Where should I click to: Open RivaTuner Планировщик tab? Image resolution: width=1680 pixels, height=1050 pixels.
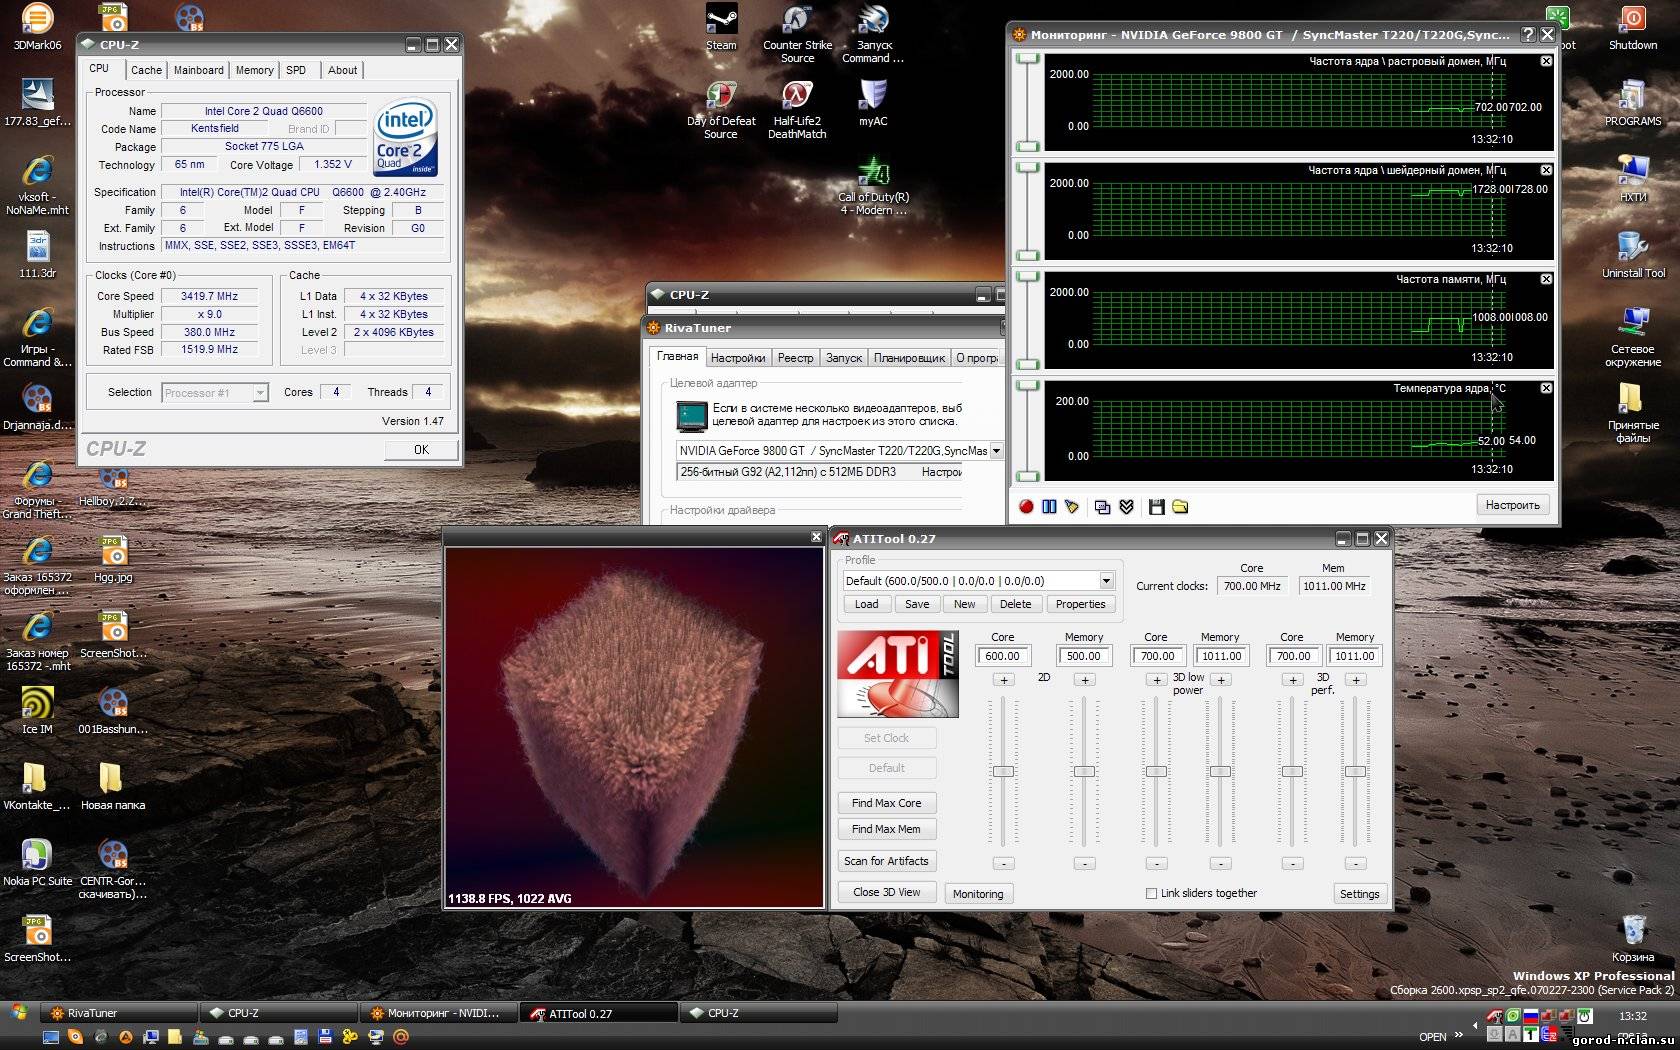coord(909,358)
